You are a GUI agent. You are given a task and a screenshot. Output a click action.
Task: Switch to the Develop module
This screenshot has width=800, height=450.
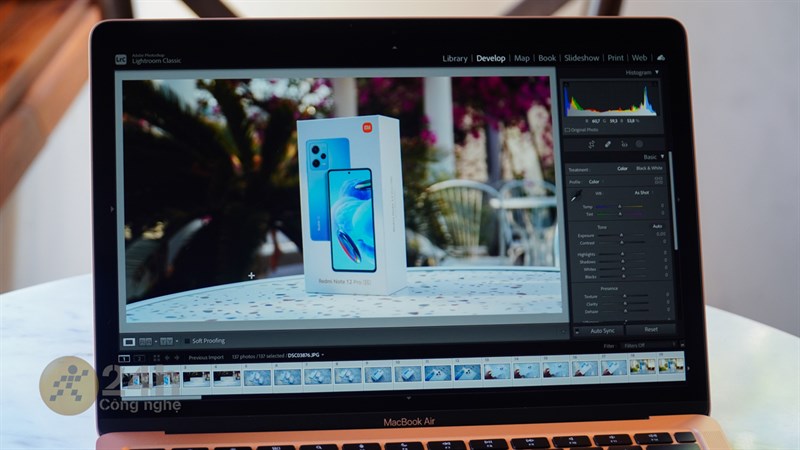pyautogui.click(x=491, y=58)
